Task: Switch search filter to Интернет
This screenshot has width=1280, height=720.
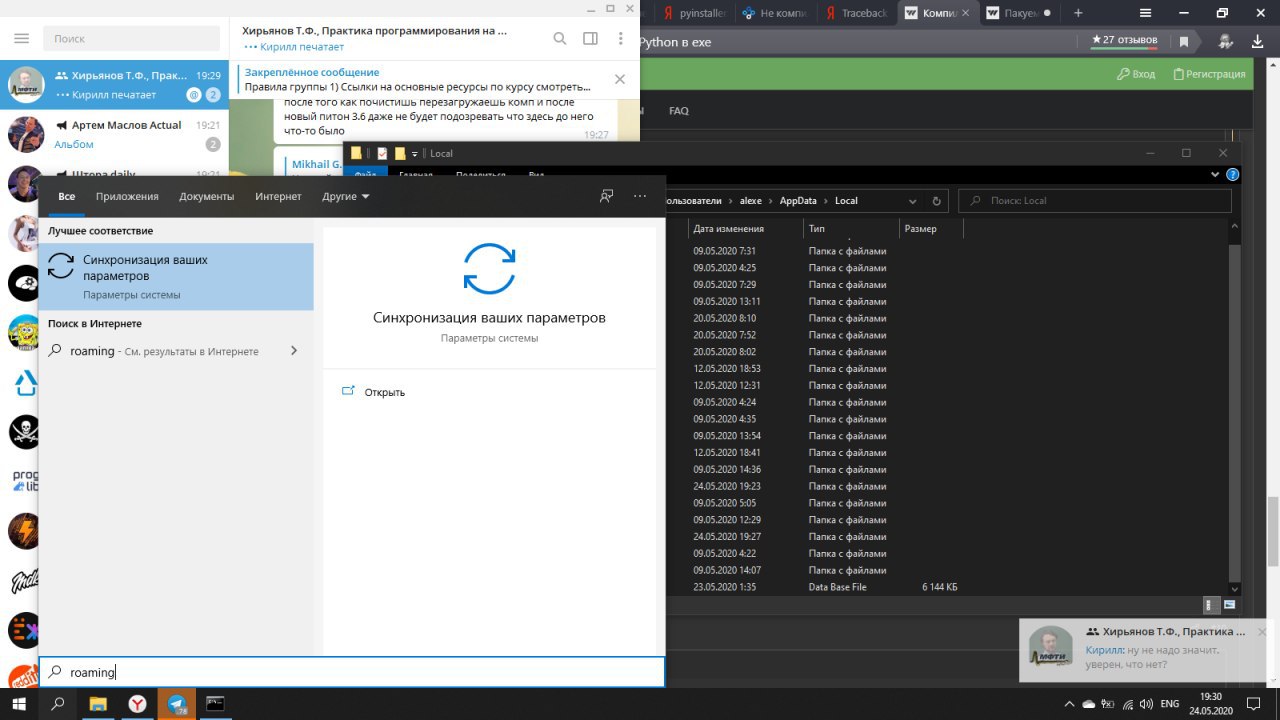Action: [x=278, y=196]
